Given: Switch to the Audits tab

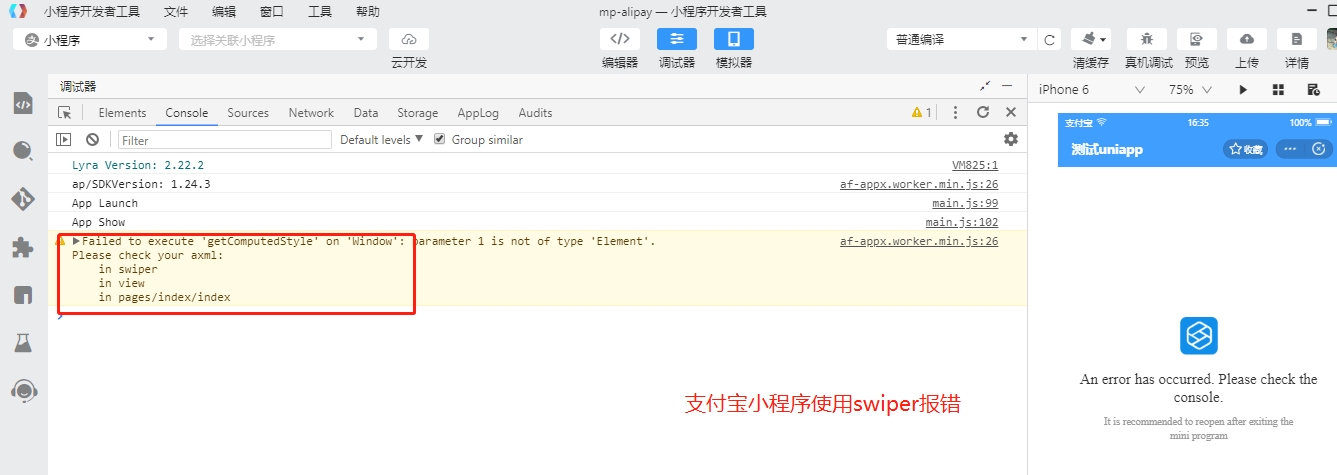Looking at the screenshot, I should [x=535, y=113].
